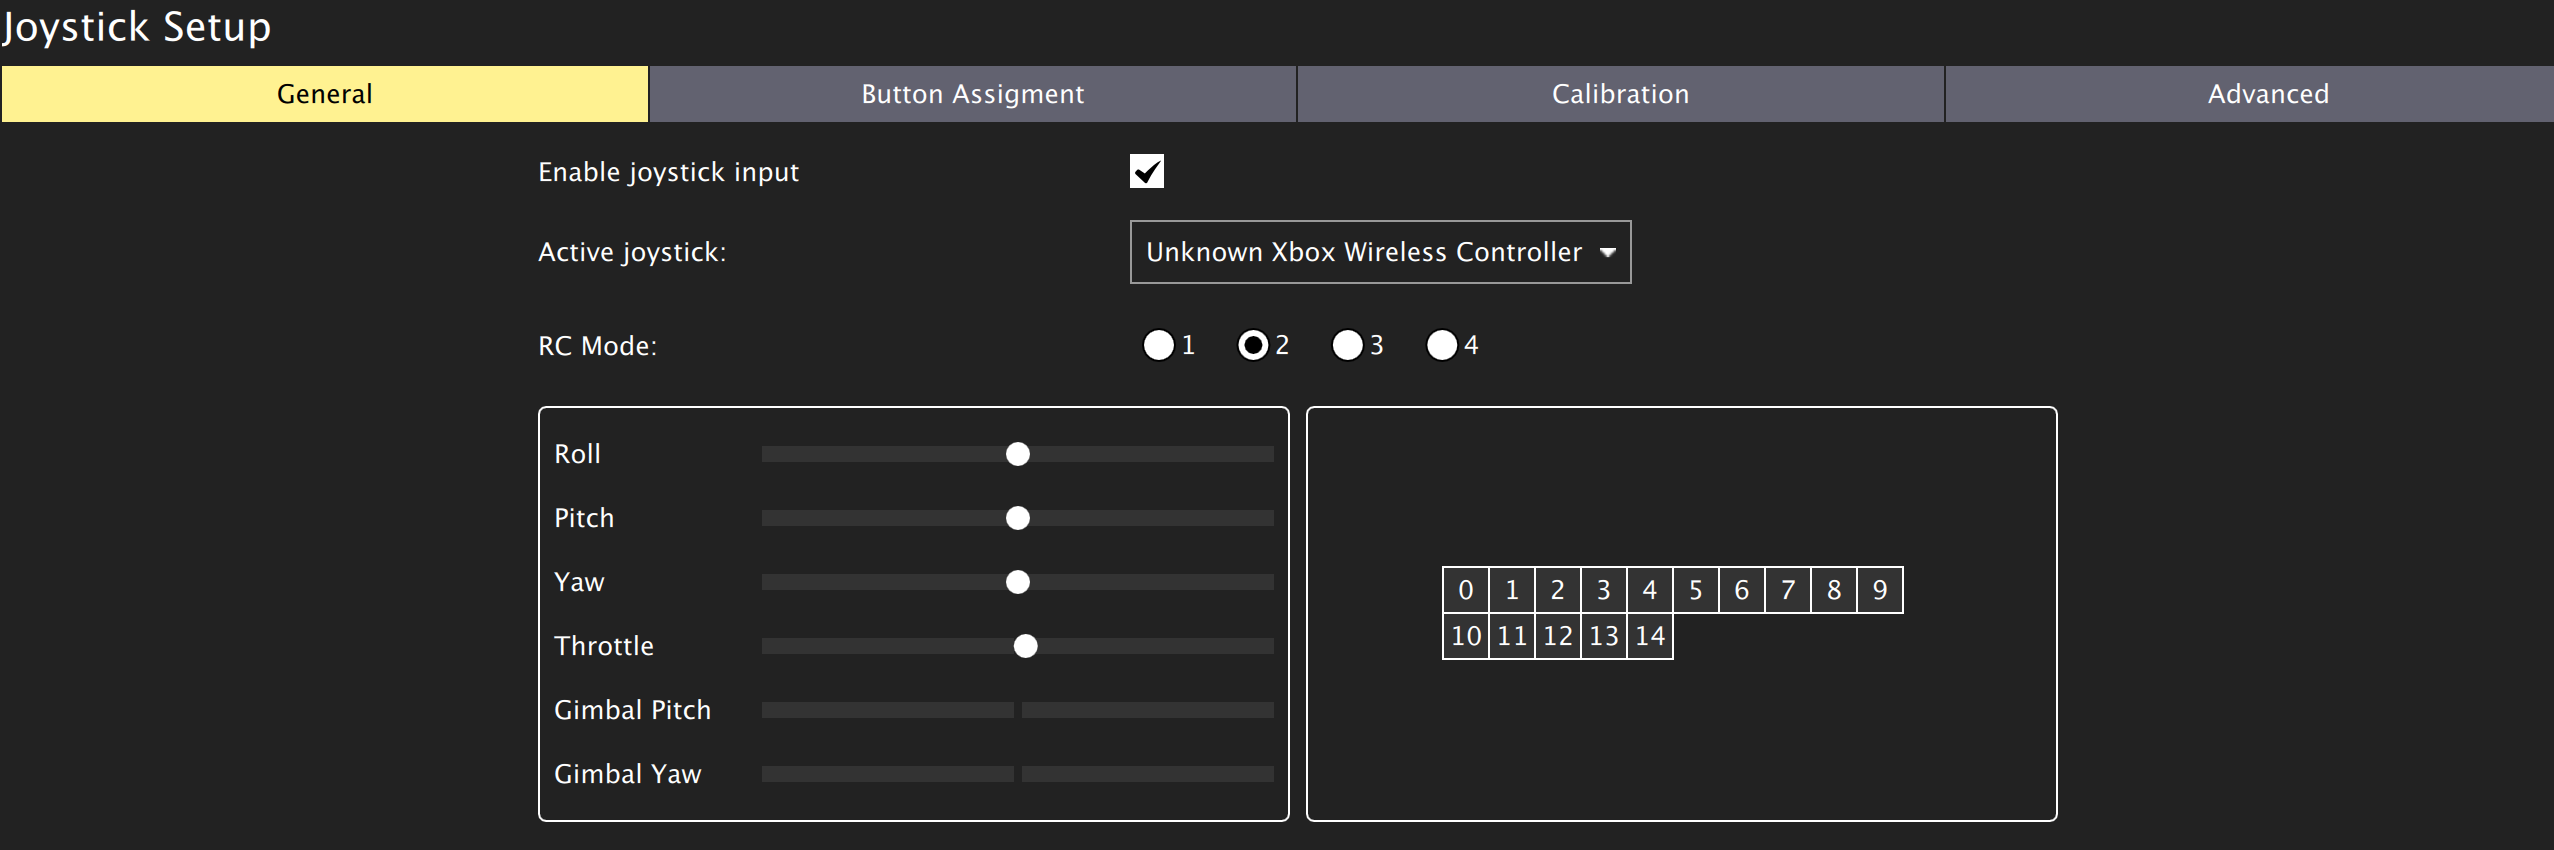Click the Pitch axis slider handle

[1018, 518]
